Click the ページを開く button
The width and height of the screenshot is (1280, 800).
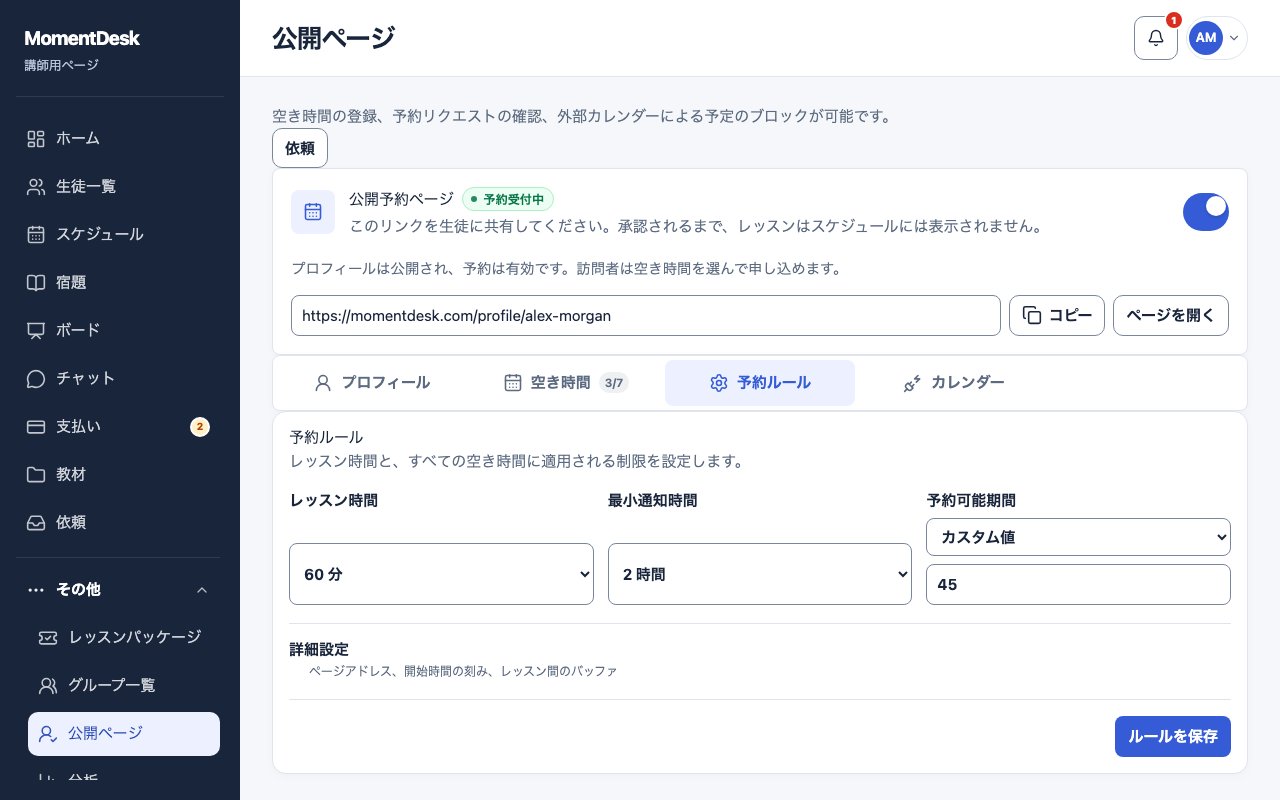[1171, 315]
